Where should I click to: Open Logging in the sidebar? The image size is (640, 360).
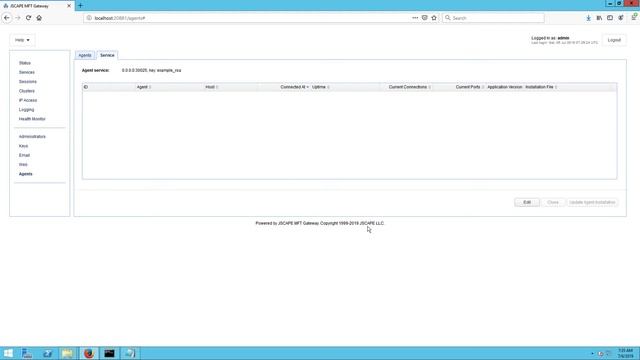[x=26, y=110]
